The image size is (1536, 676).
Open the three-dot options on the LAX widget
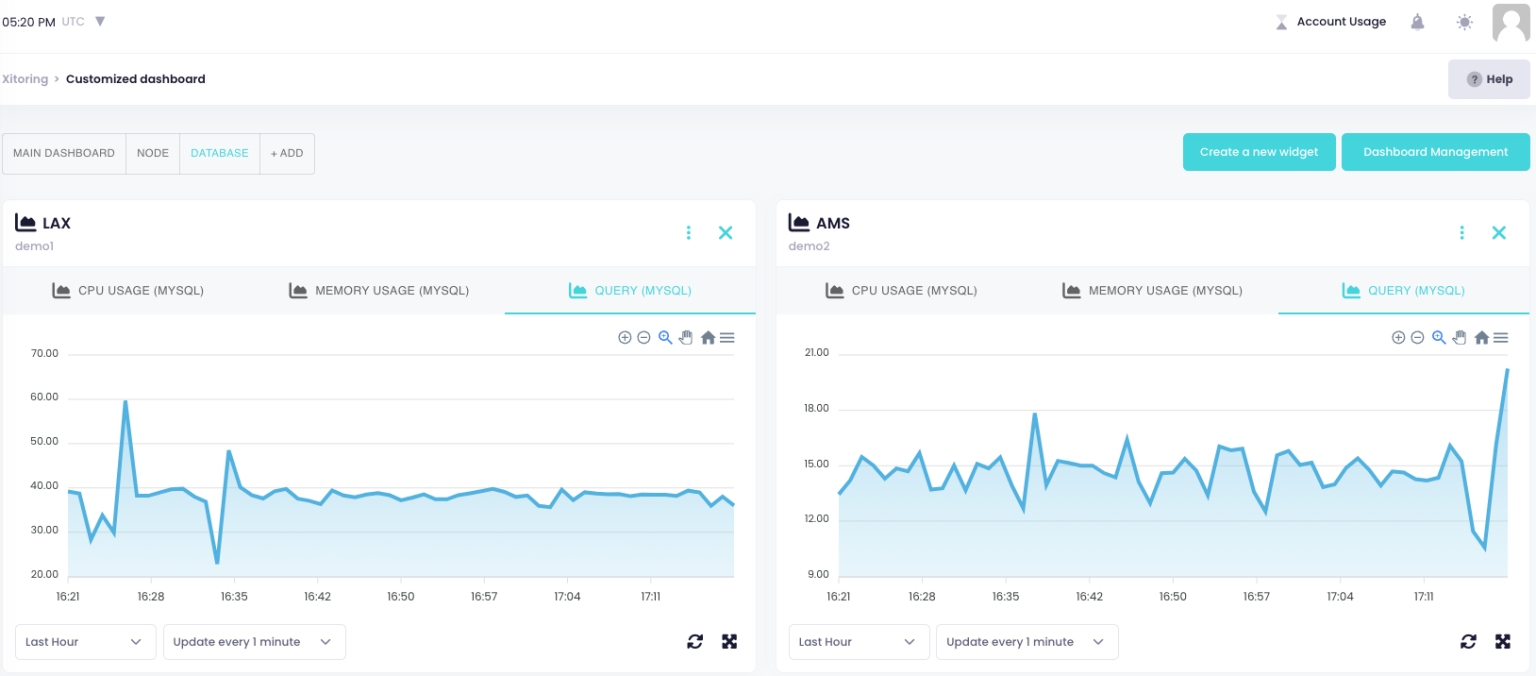(x=688, y=232)
